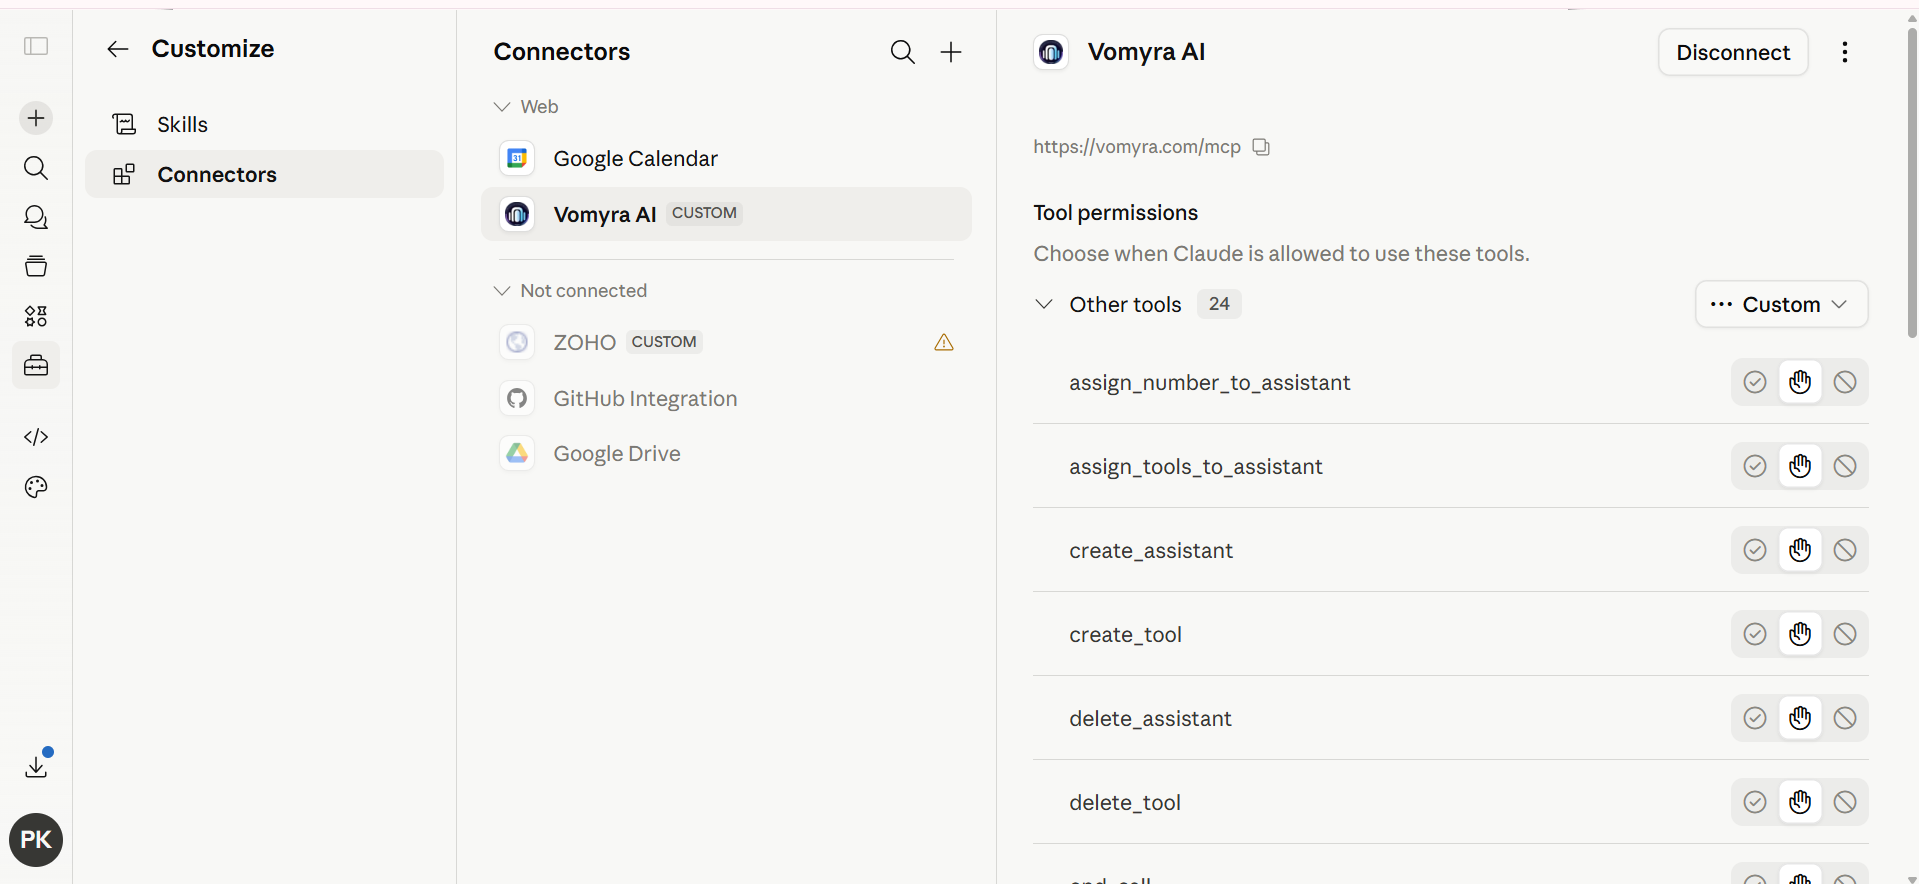Block the delete_tool tool
Viewport: 1919px width, 884px height.
[1845, 802]
